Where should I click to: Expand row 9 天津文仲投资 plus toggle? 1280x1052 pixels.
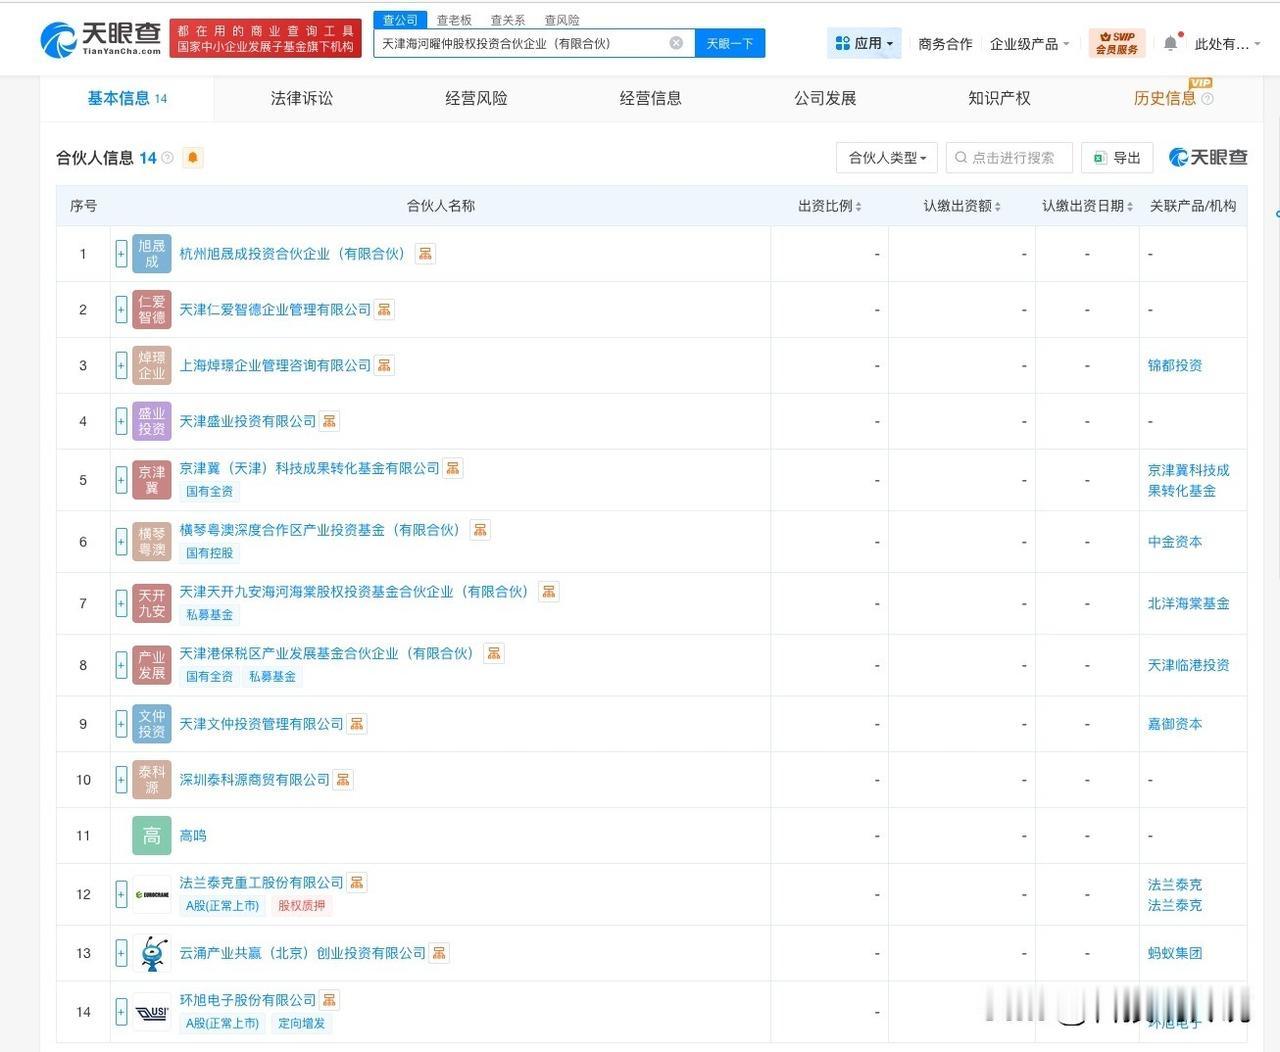tap(121, 724)
